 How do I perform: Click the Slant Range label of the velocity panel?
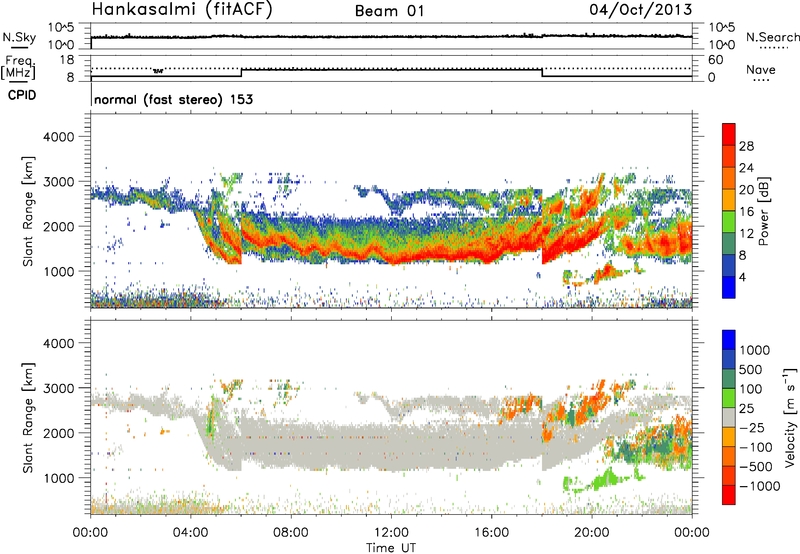coord(28,418)
